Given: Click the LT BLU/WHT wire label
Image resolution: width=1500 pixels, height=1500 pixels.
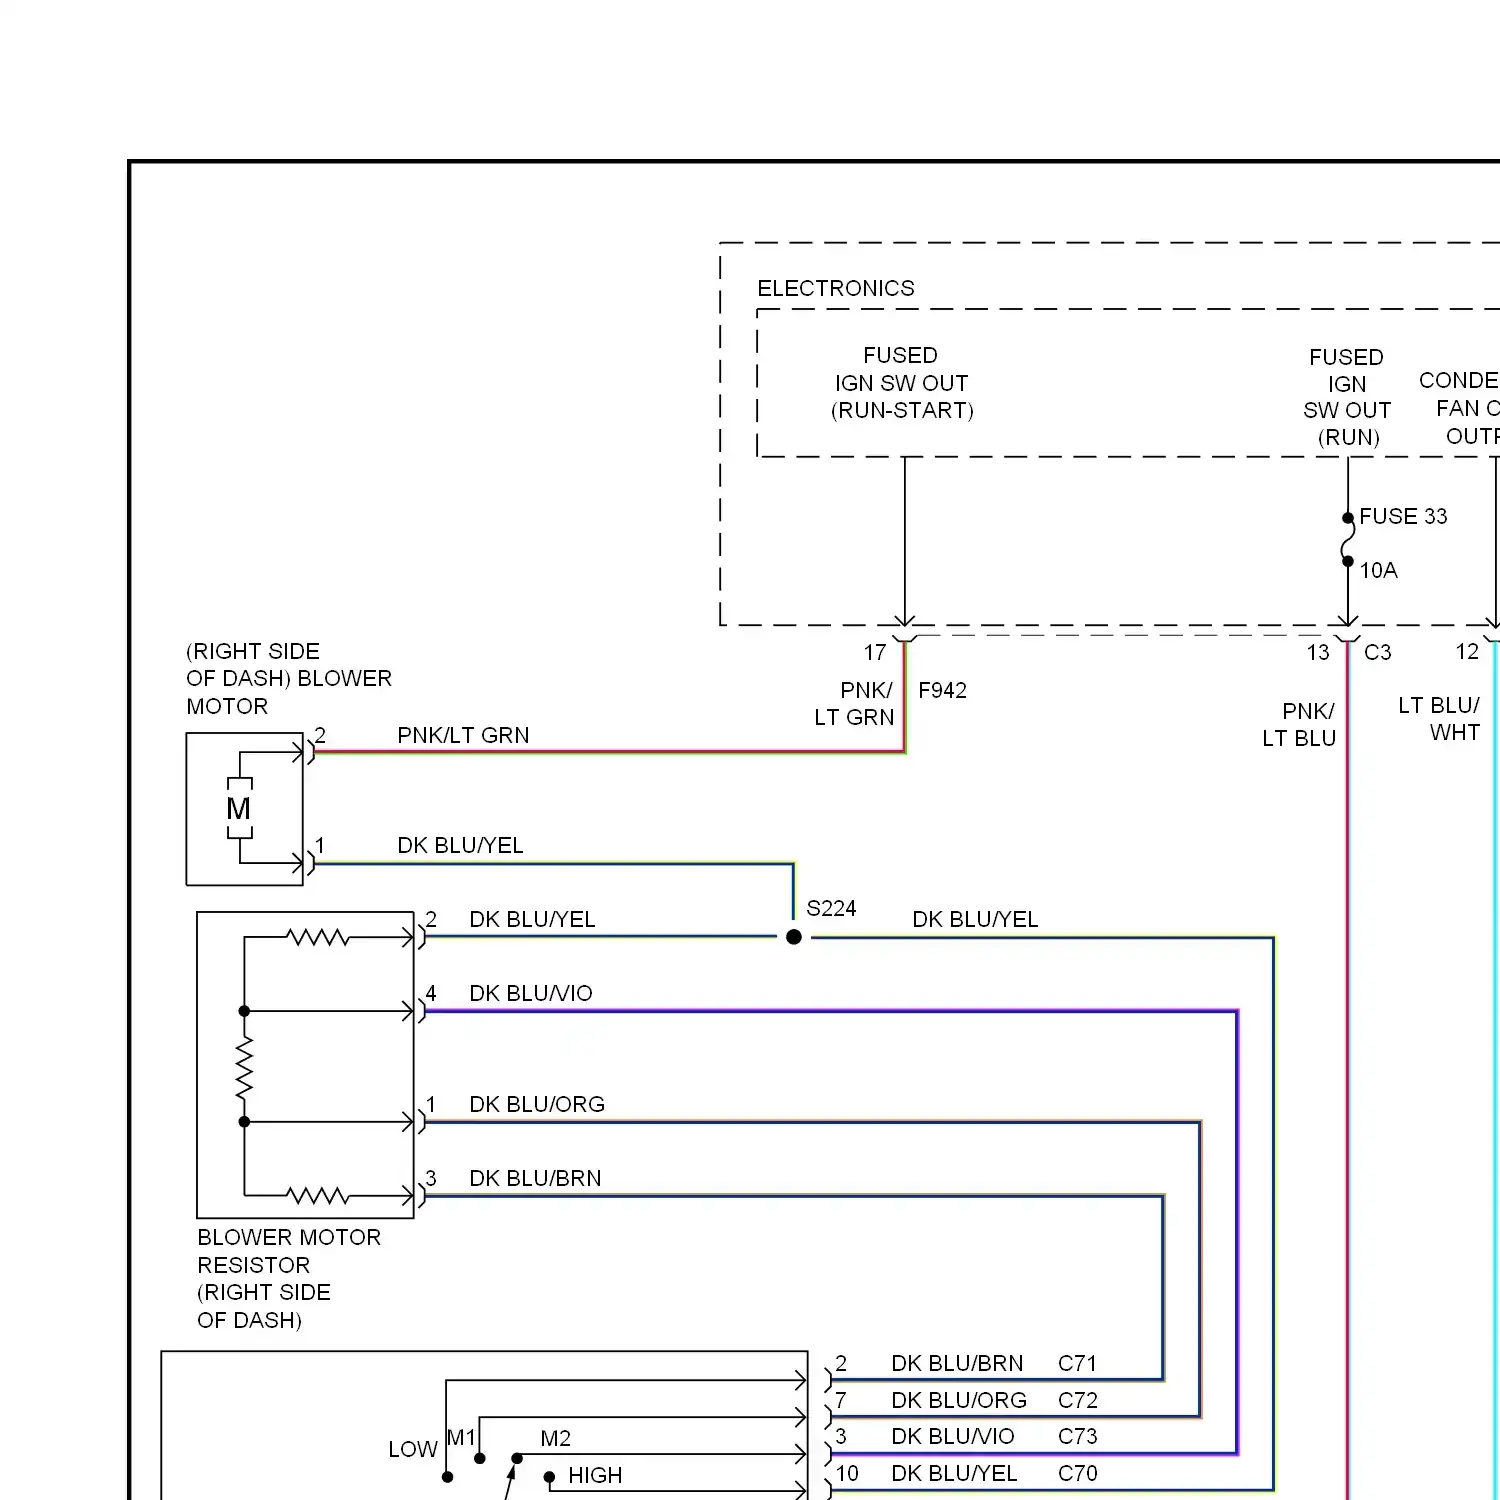Looking at the screenshot, I should (1440, 719).
